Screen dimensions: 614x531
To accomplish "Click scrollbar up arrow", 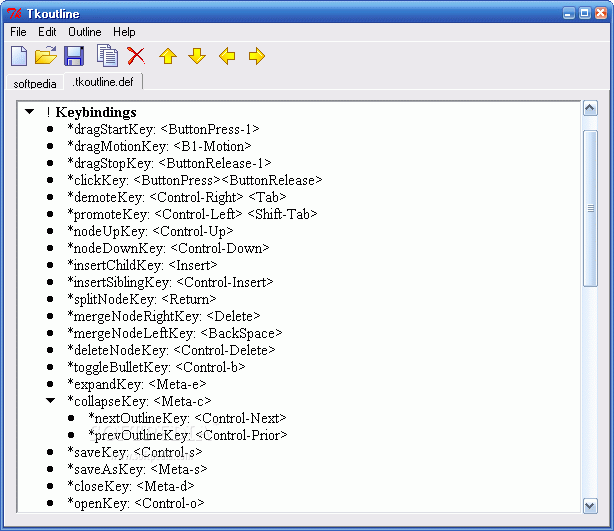I will click(x=590, y=108).
